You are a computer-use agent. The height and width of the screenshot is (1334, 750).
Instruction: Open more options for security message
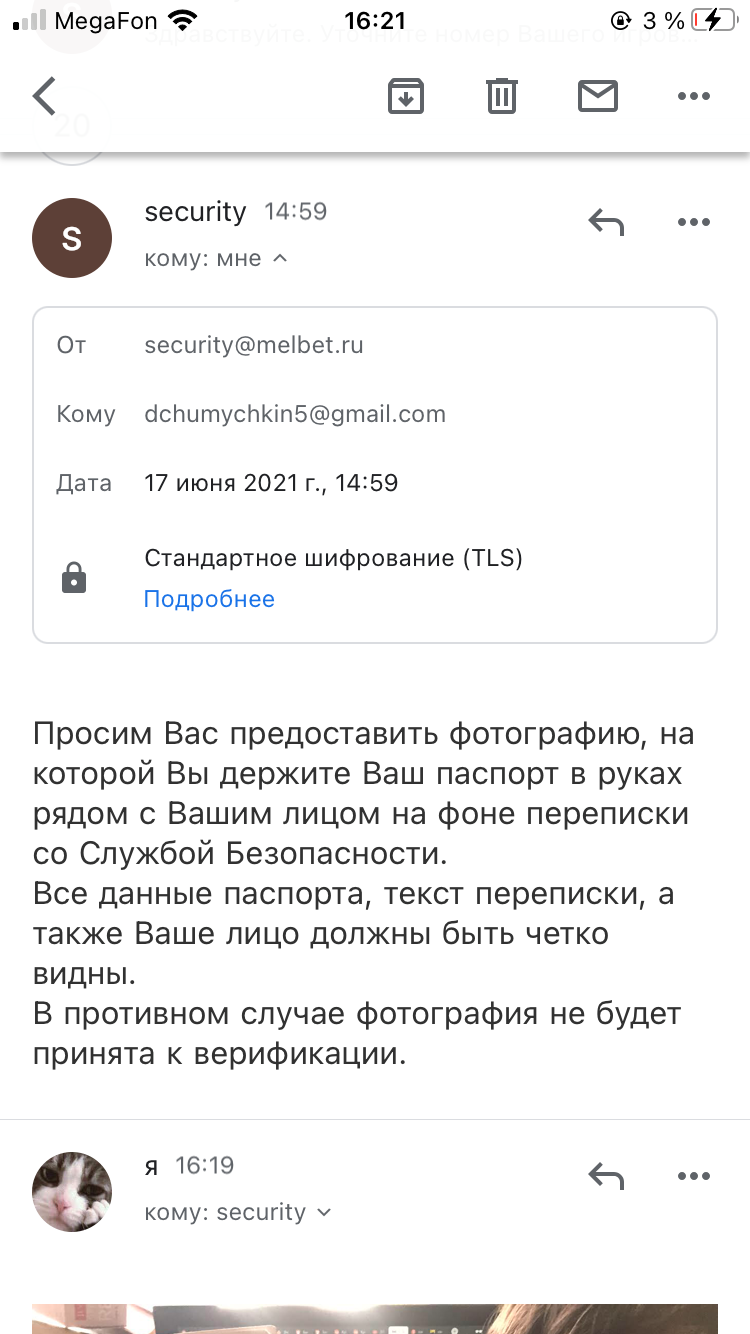tap(693, 222)
